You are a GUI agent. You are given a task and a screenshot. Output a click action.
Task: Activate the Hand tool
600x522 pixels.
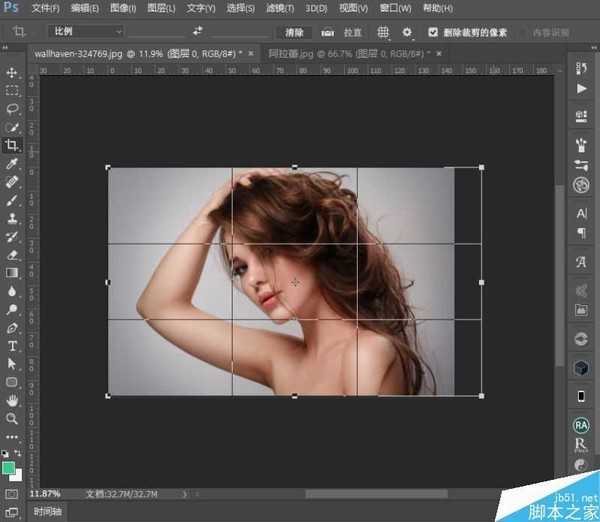(x=13, y=400)
